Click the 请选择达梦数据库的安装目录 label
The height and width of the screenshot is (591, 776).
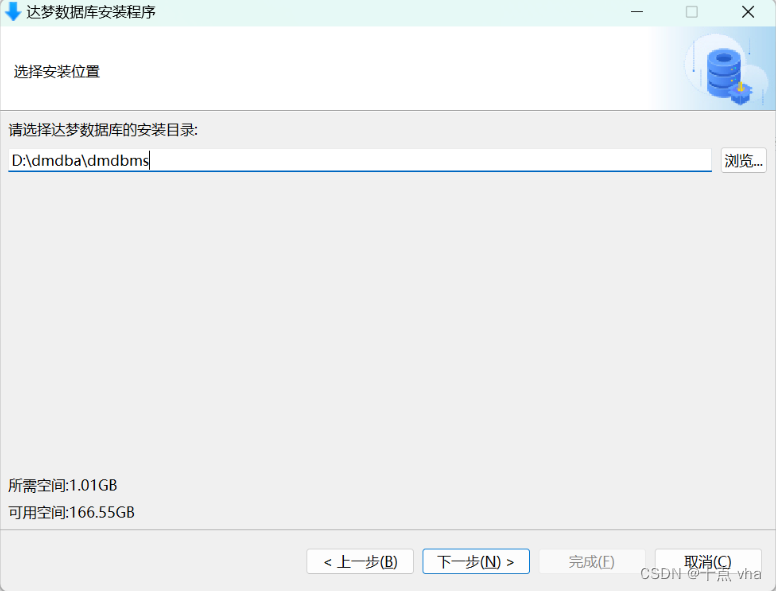(x=103, y=130)
